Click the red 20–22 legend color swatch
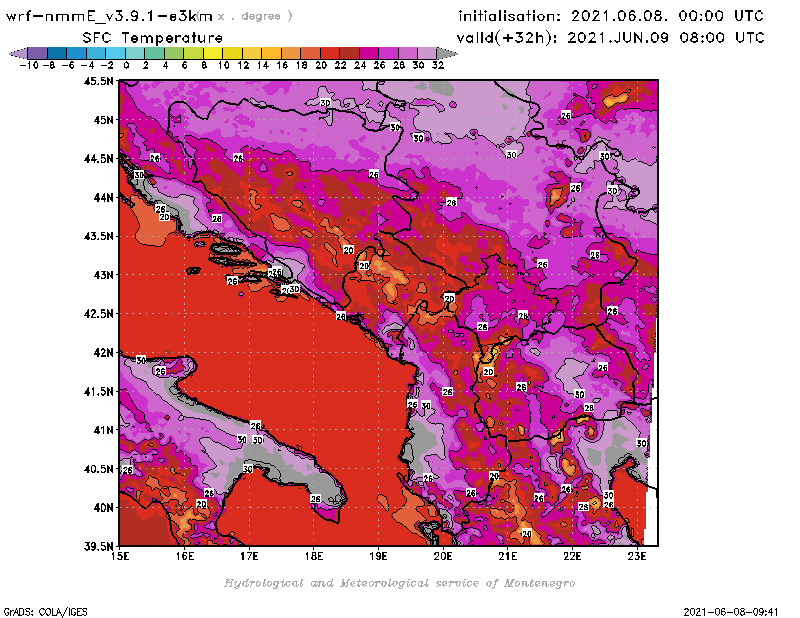 (330, 53)
